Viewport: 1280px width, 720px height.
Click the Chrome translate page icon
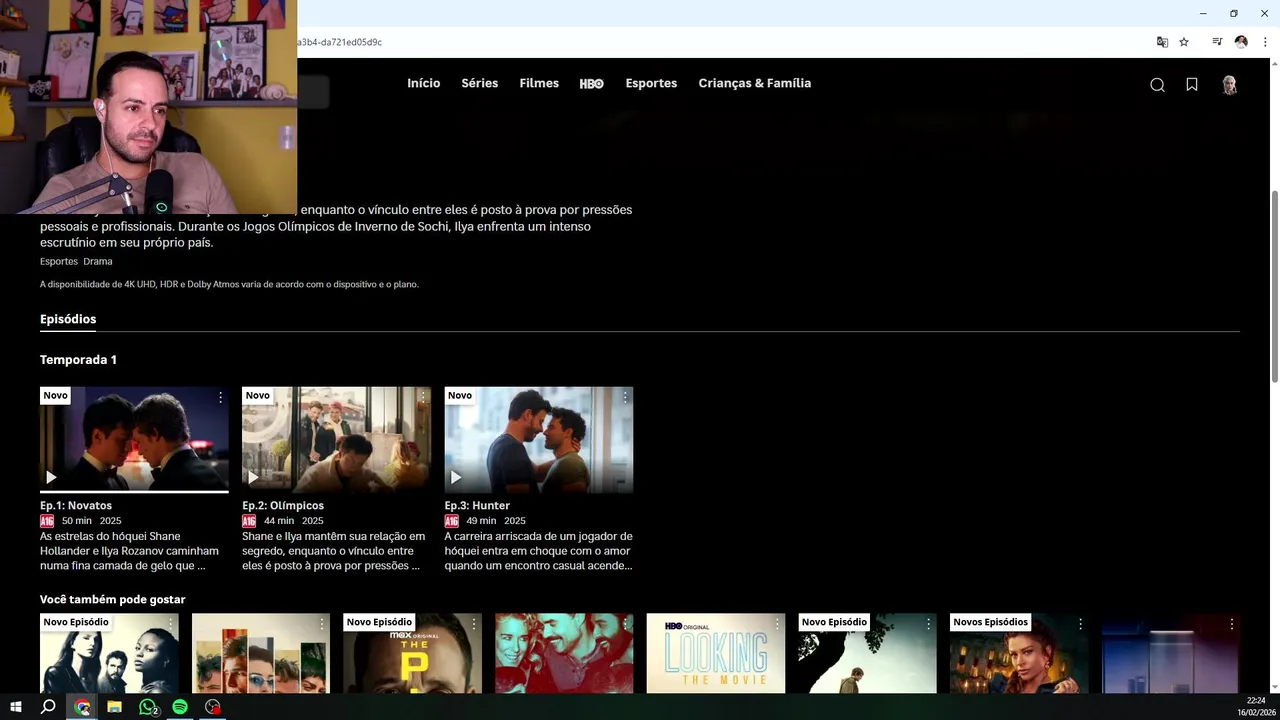tap(1162, 42)
